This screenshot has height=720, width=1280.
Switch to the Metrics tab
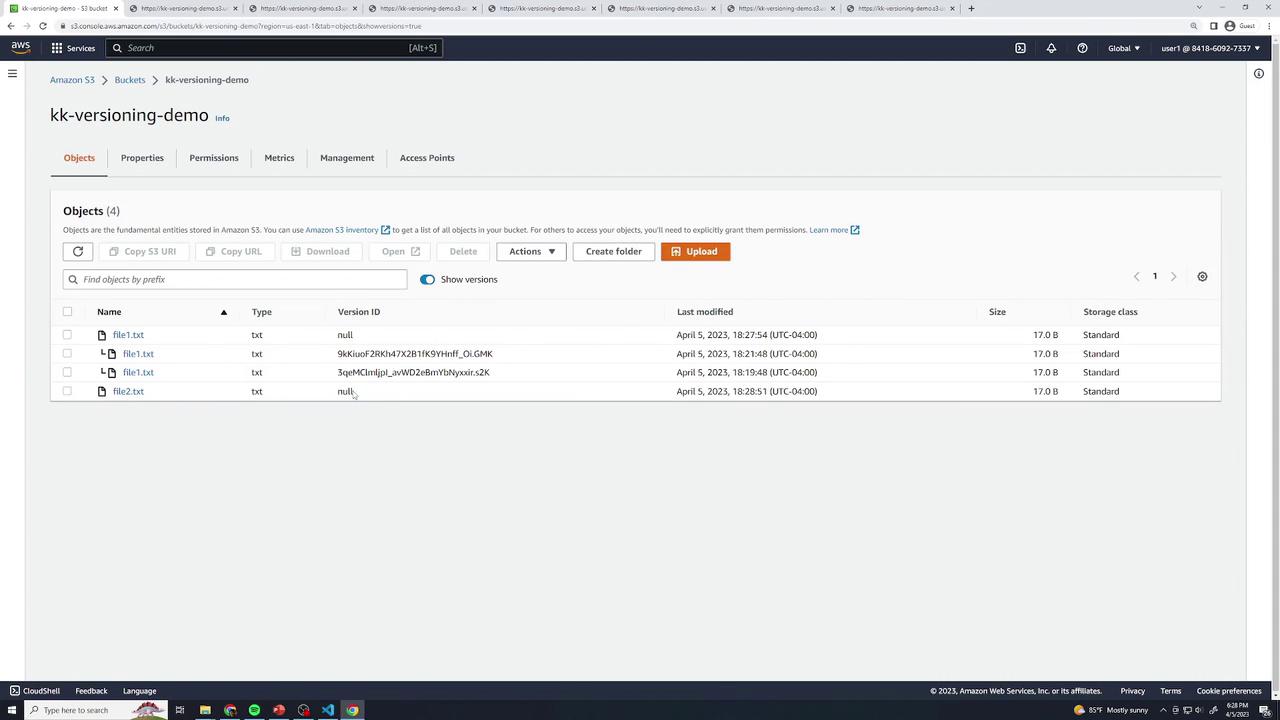point(279,158)
